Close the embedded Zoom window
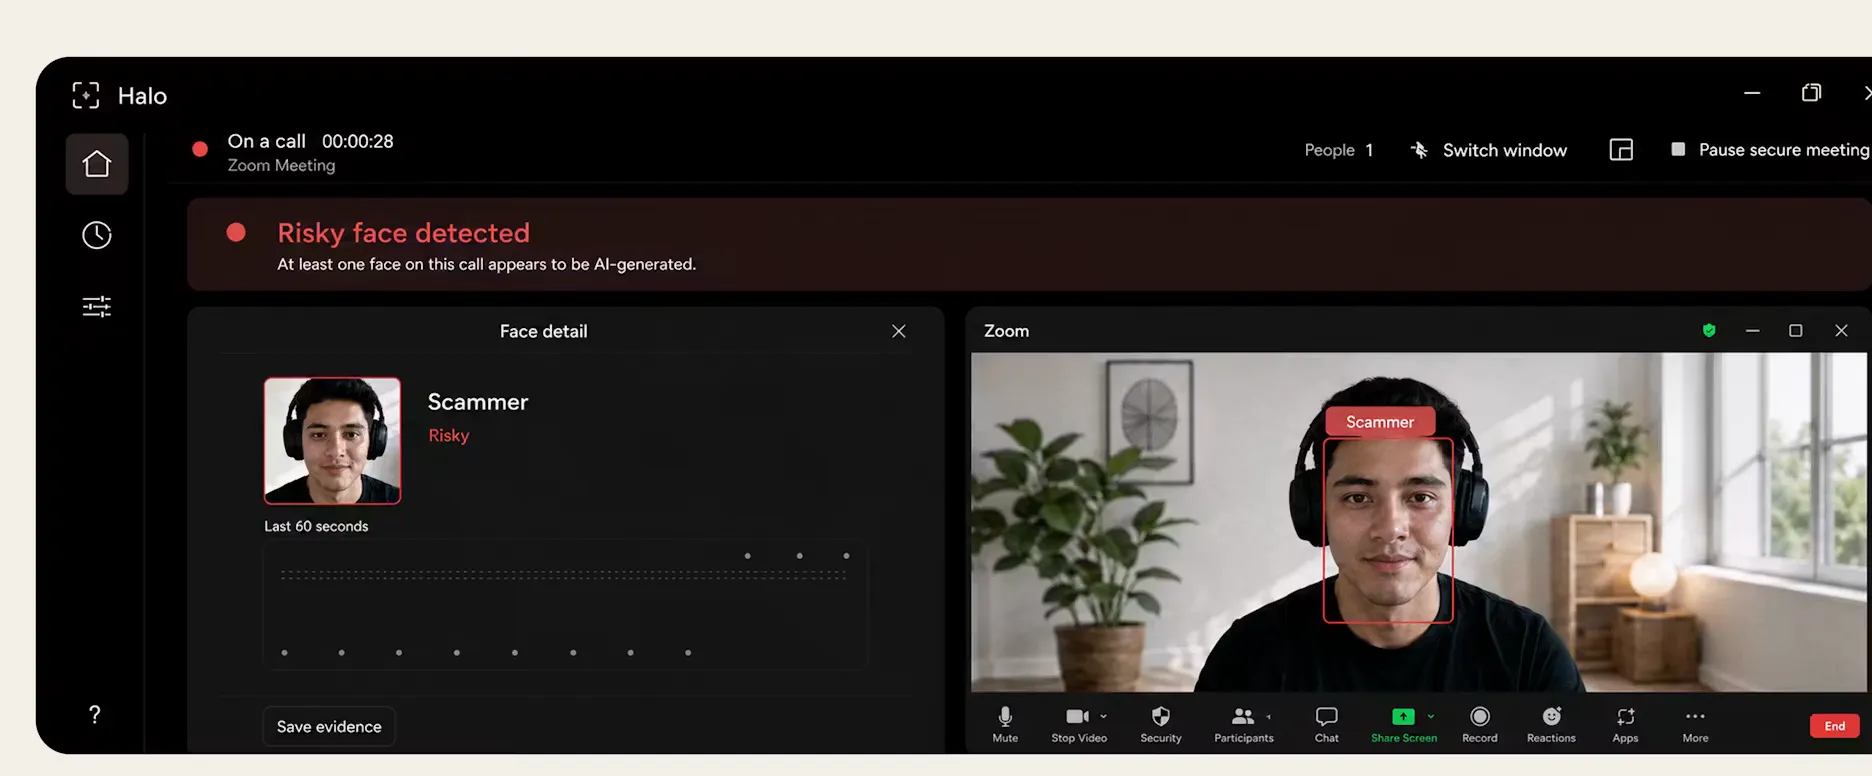Image resolution: width=1872 pixels, height=776 pixels. (1841, 330)
